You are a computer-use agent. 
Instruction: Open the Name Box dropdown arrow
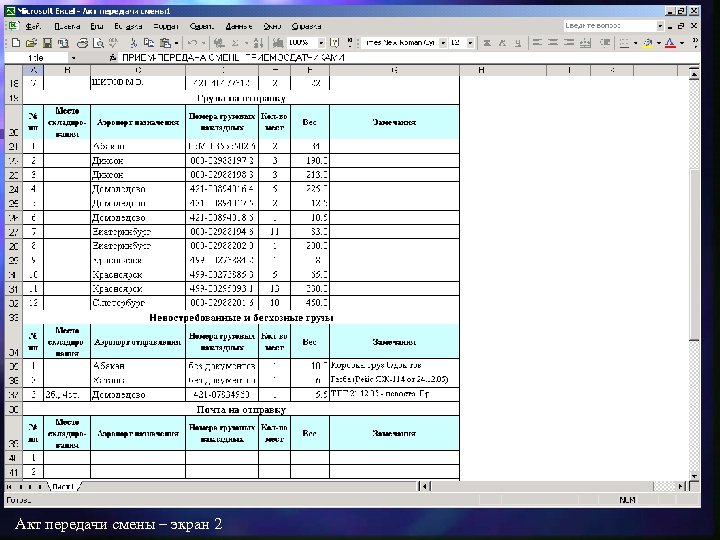click(x=73, y=58)
